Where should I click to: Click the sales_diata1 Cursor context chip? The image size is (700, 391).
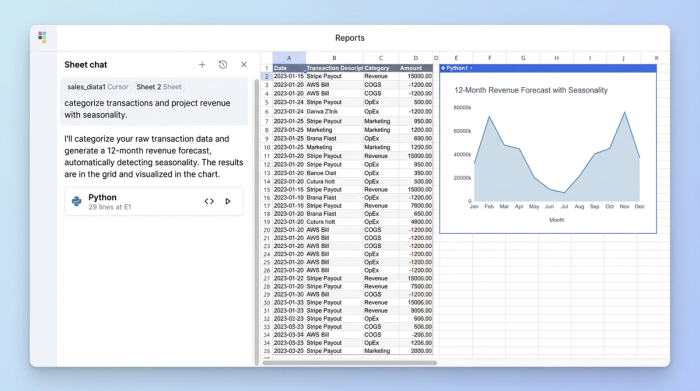tap(97, 87)
